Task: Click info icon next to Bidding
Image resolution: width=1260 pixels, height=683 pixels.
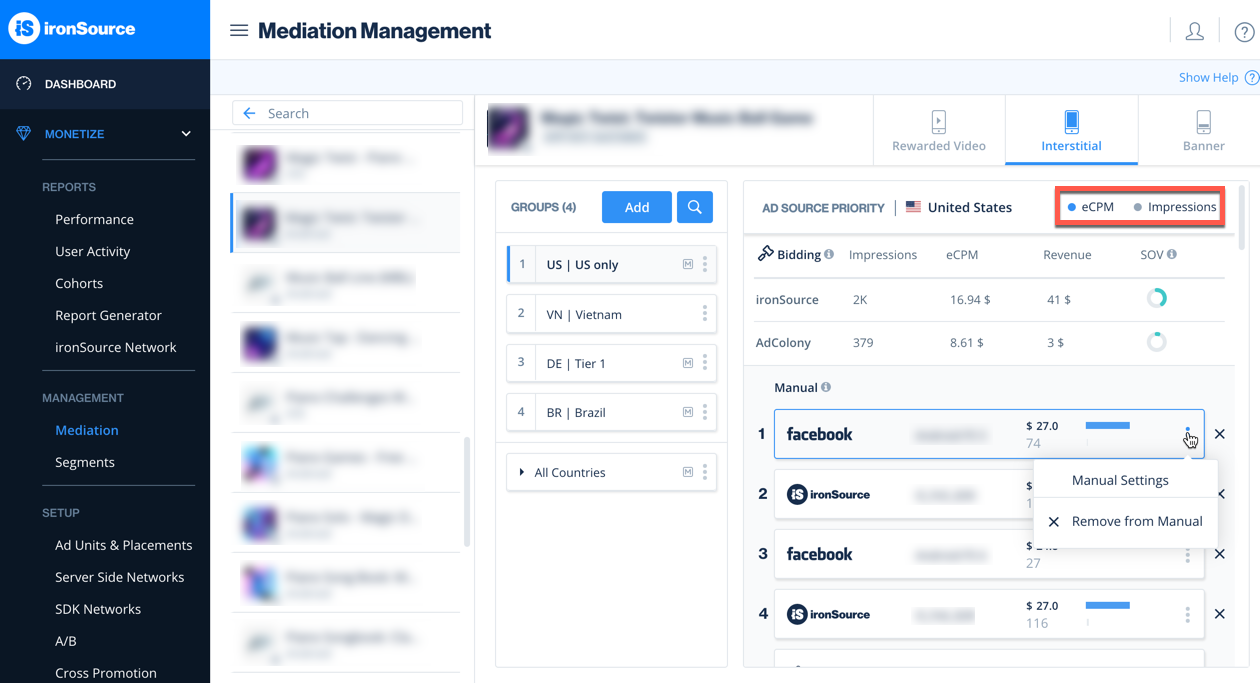Action: pos(829,255)
